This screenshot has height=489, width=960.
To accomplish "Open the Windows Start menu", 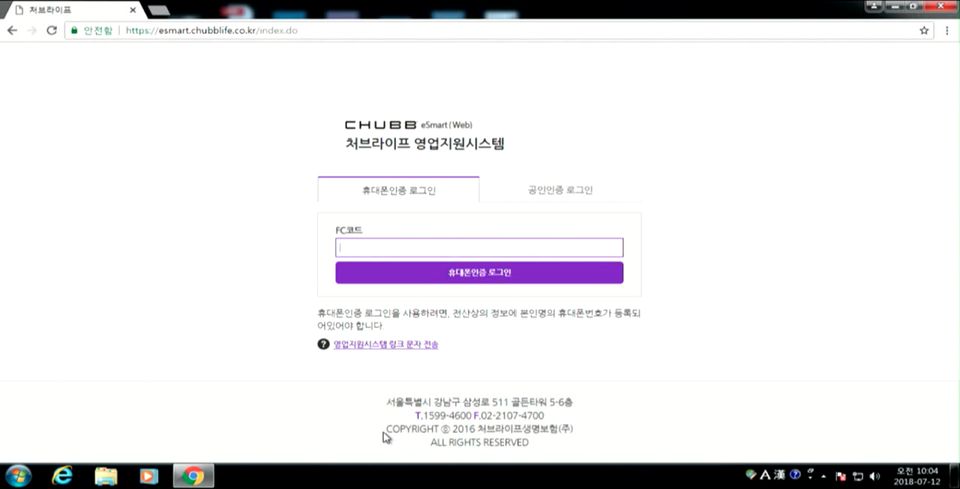I will [x=18, y=476].
